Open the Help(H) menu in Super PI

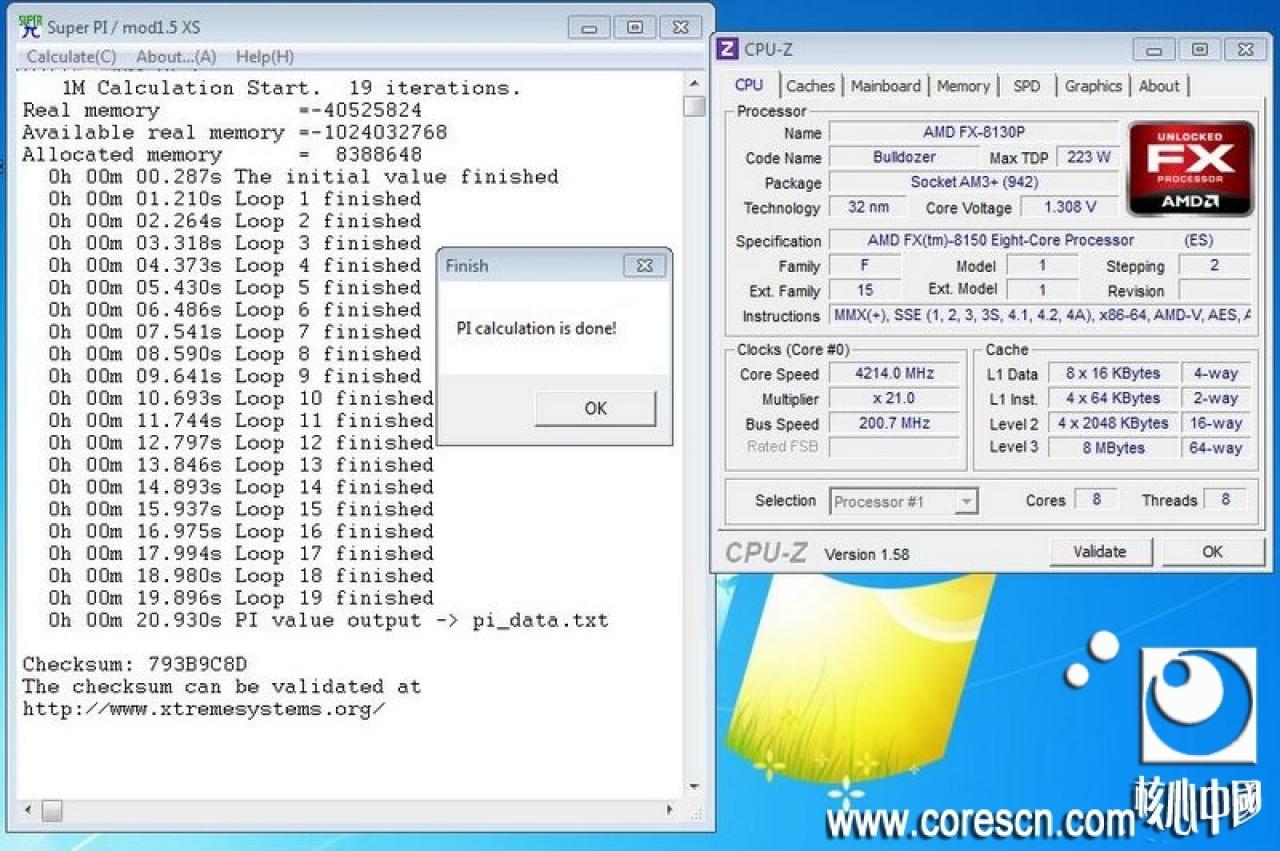click(265, 57)
